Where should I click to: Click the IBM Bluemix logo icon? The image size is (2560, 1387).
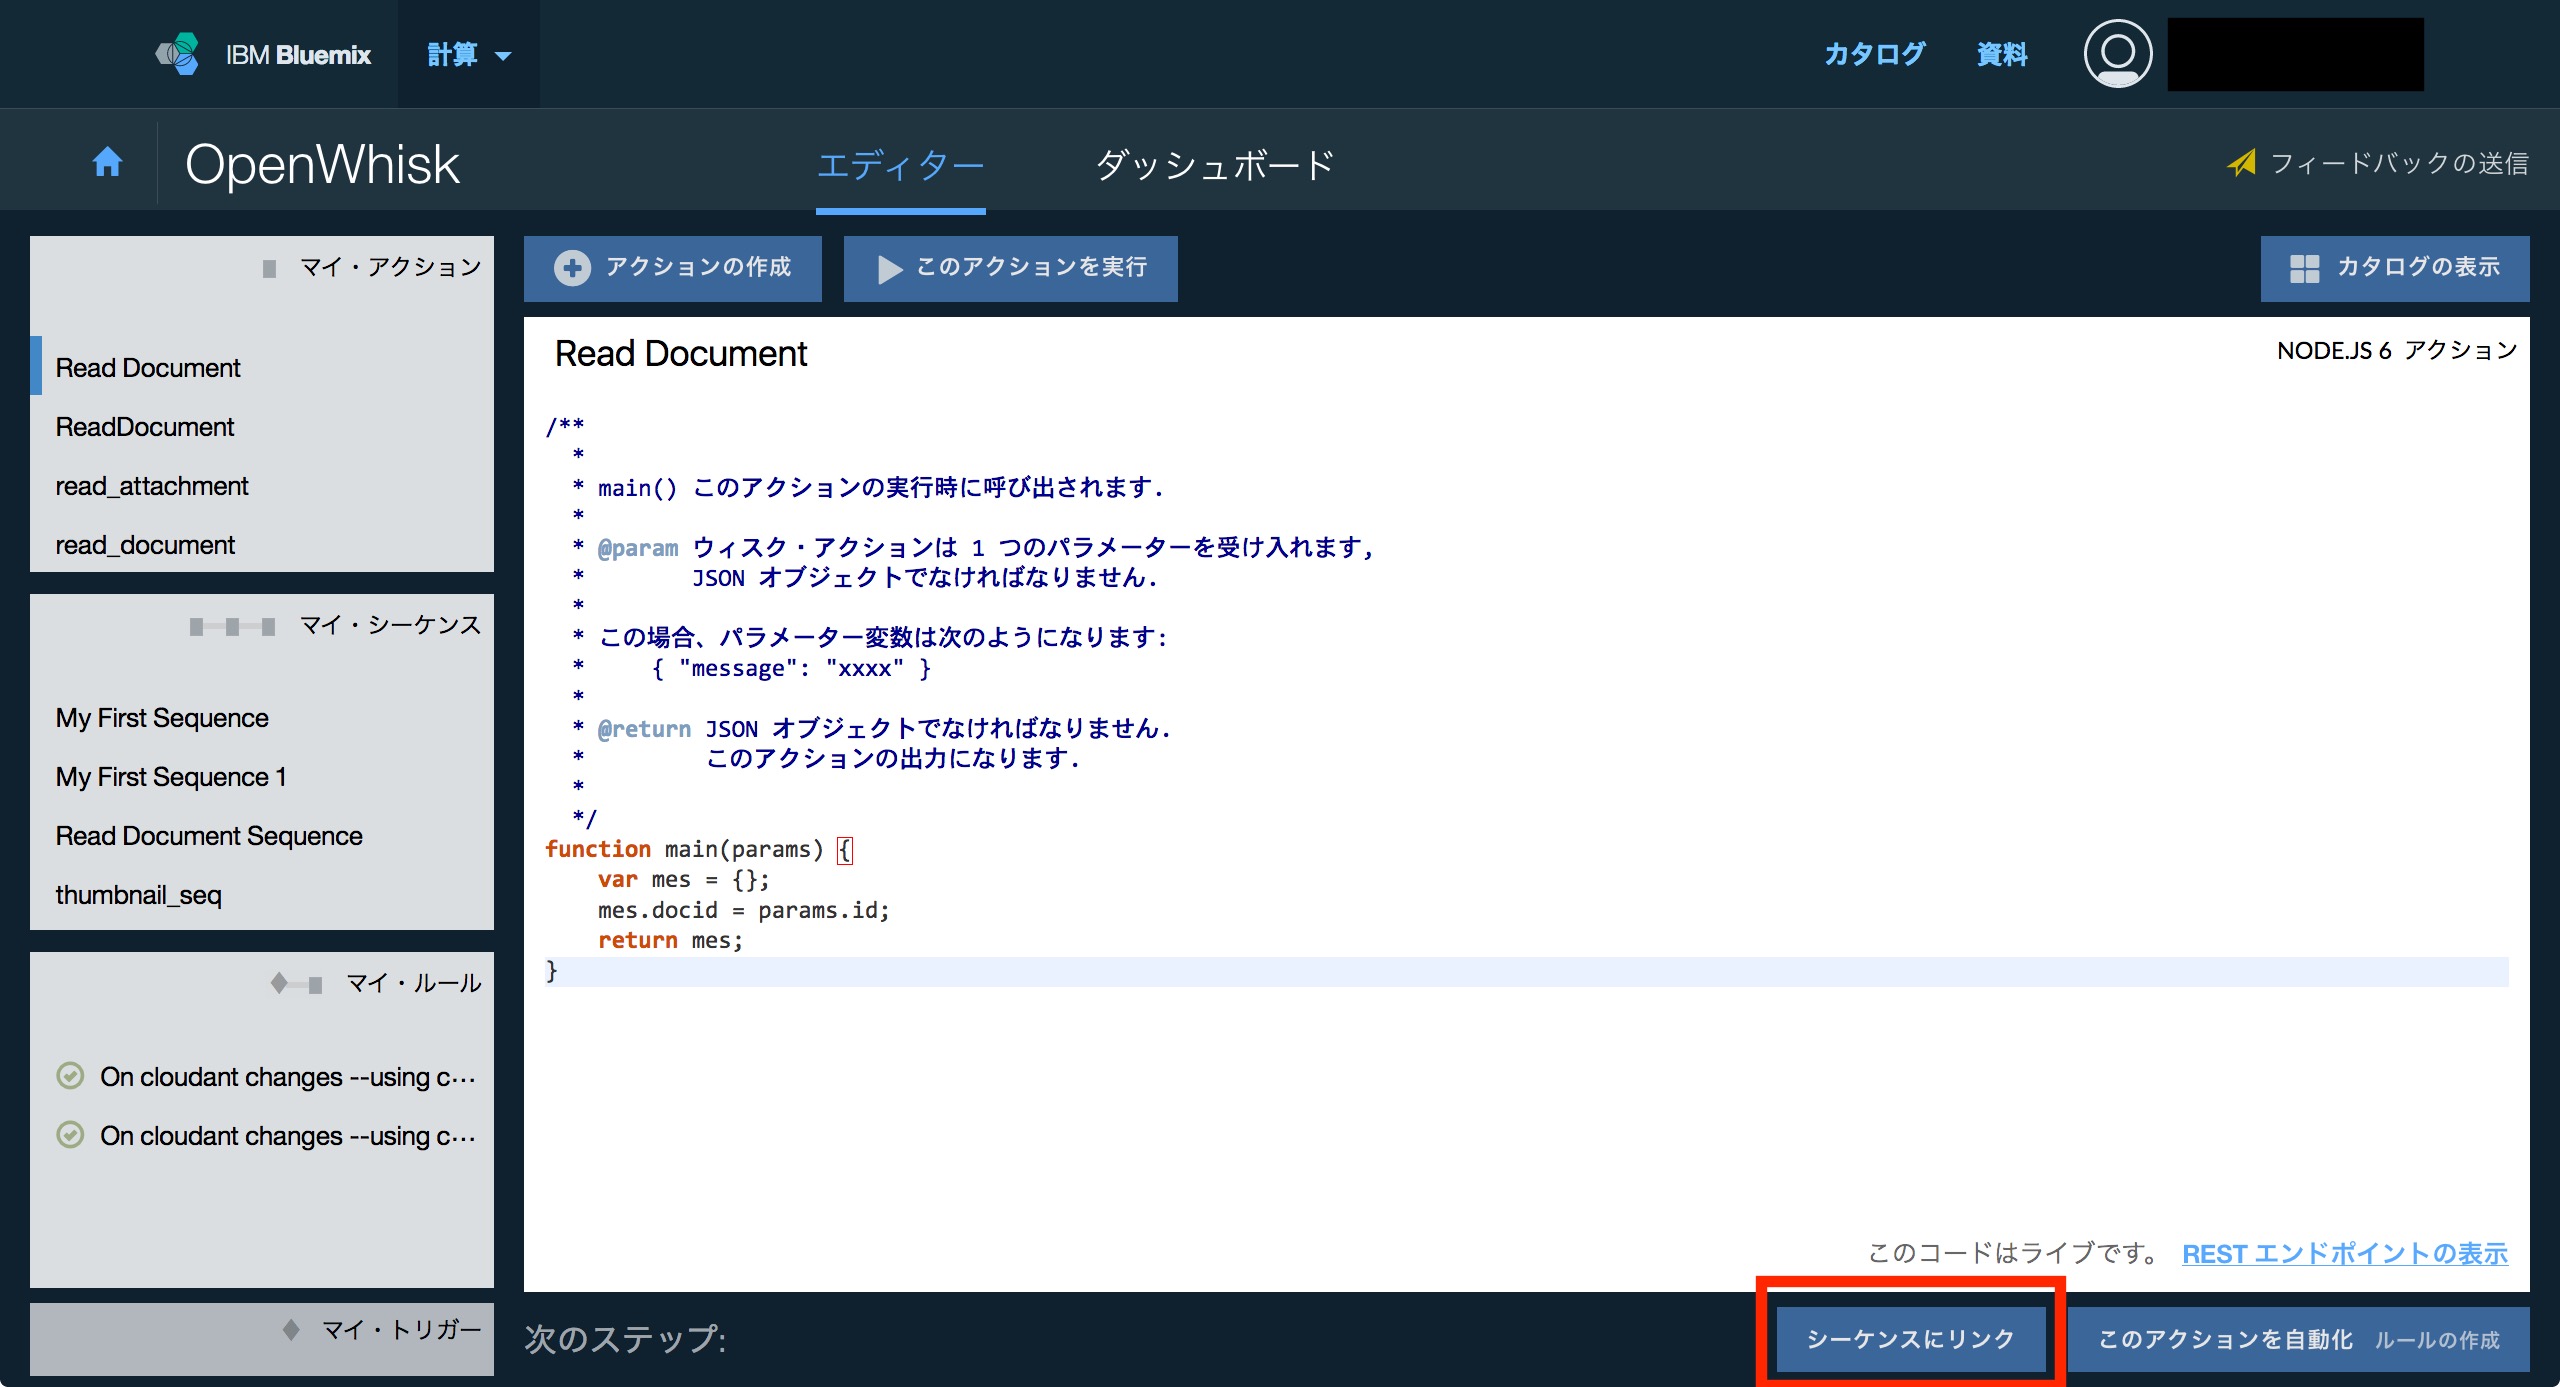(x=178, y=54)
